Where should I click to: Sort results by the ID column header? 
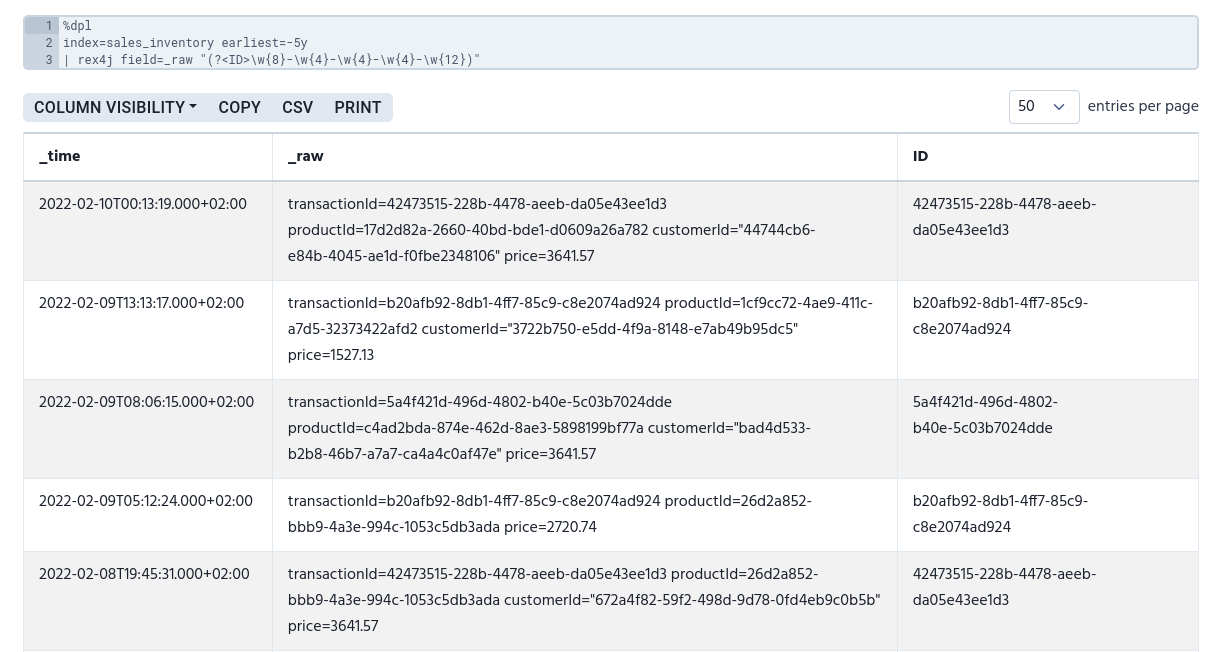click(x=920, y=157)
